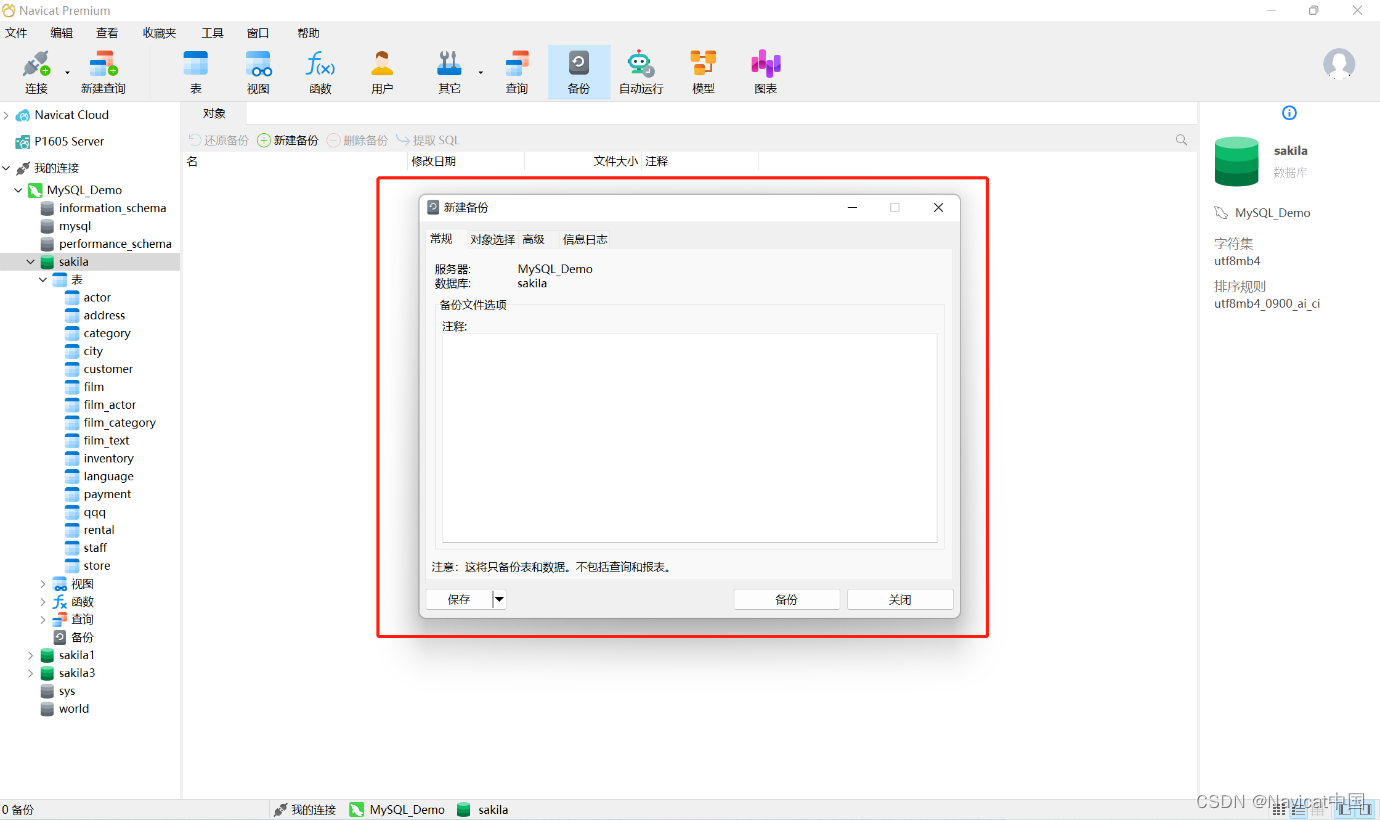Open the 用户 user management toolbar icon

(x=382, y=72)
